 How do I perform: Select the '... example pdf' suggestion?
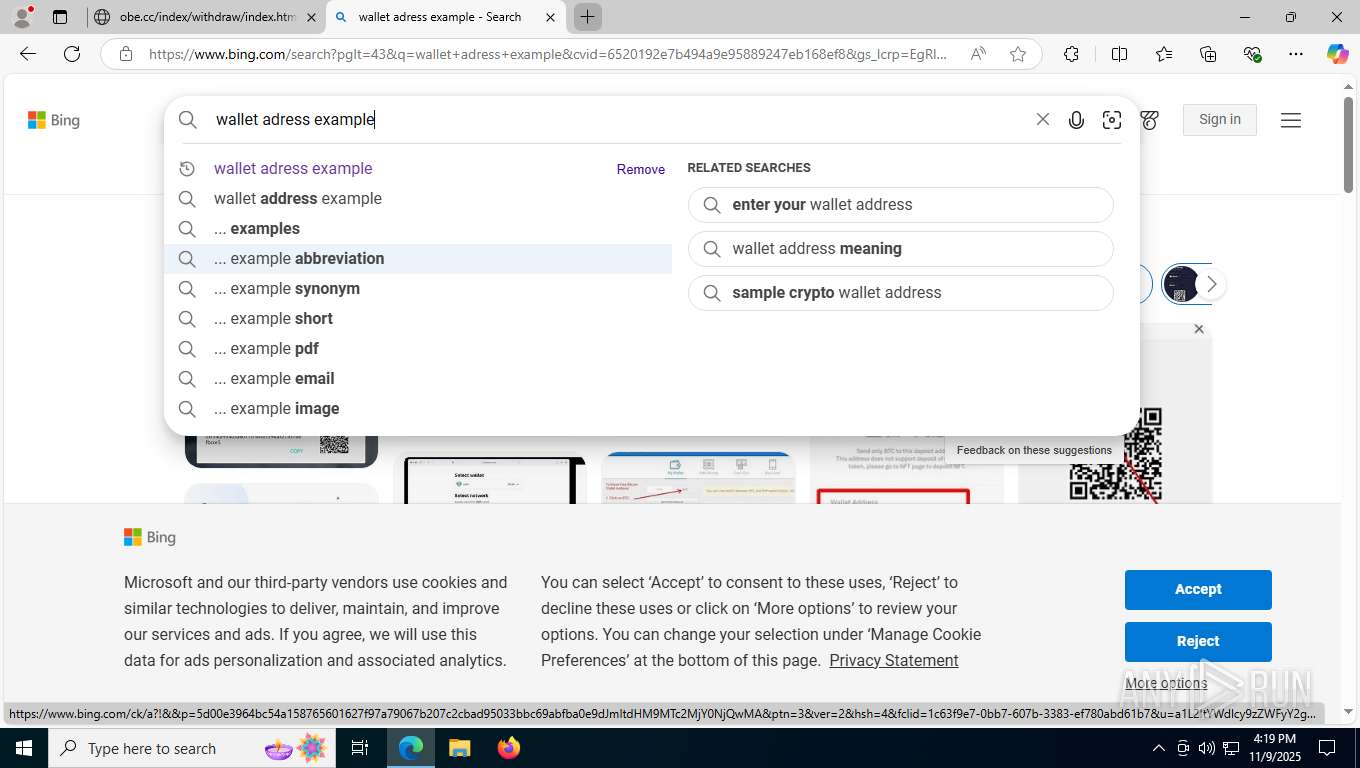click(418, 349)
